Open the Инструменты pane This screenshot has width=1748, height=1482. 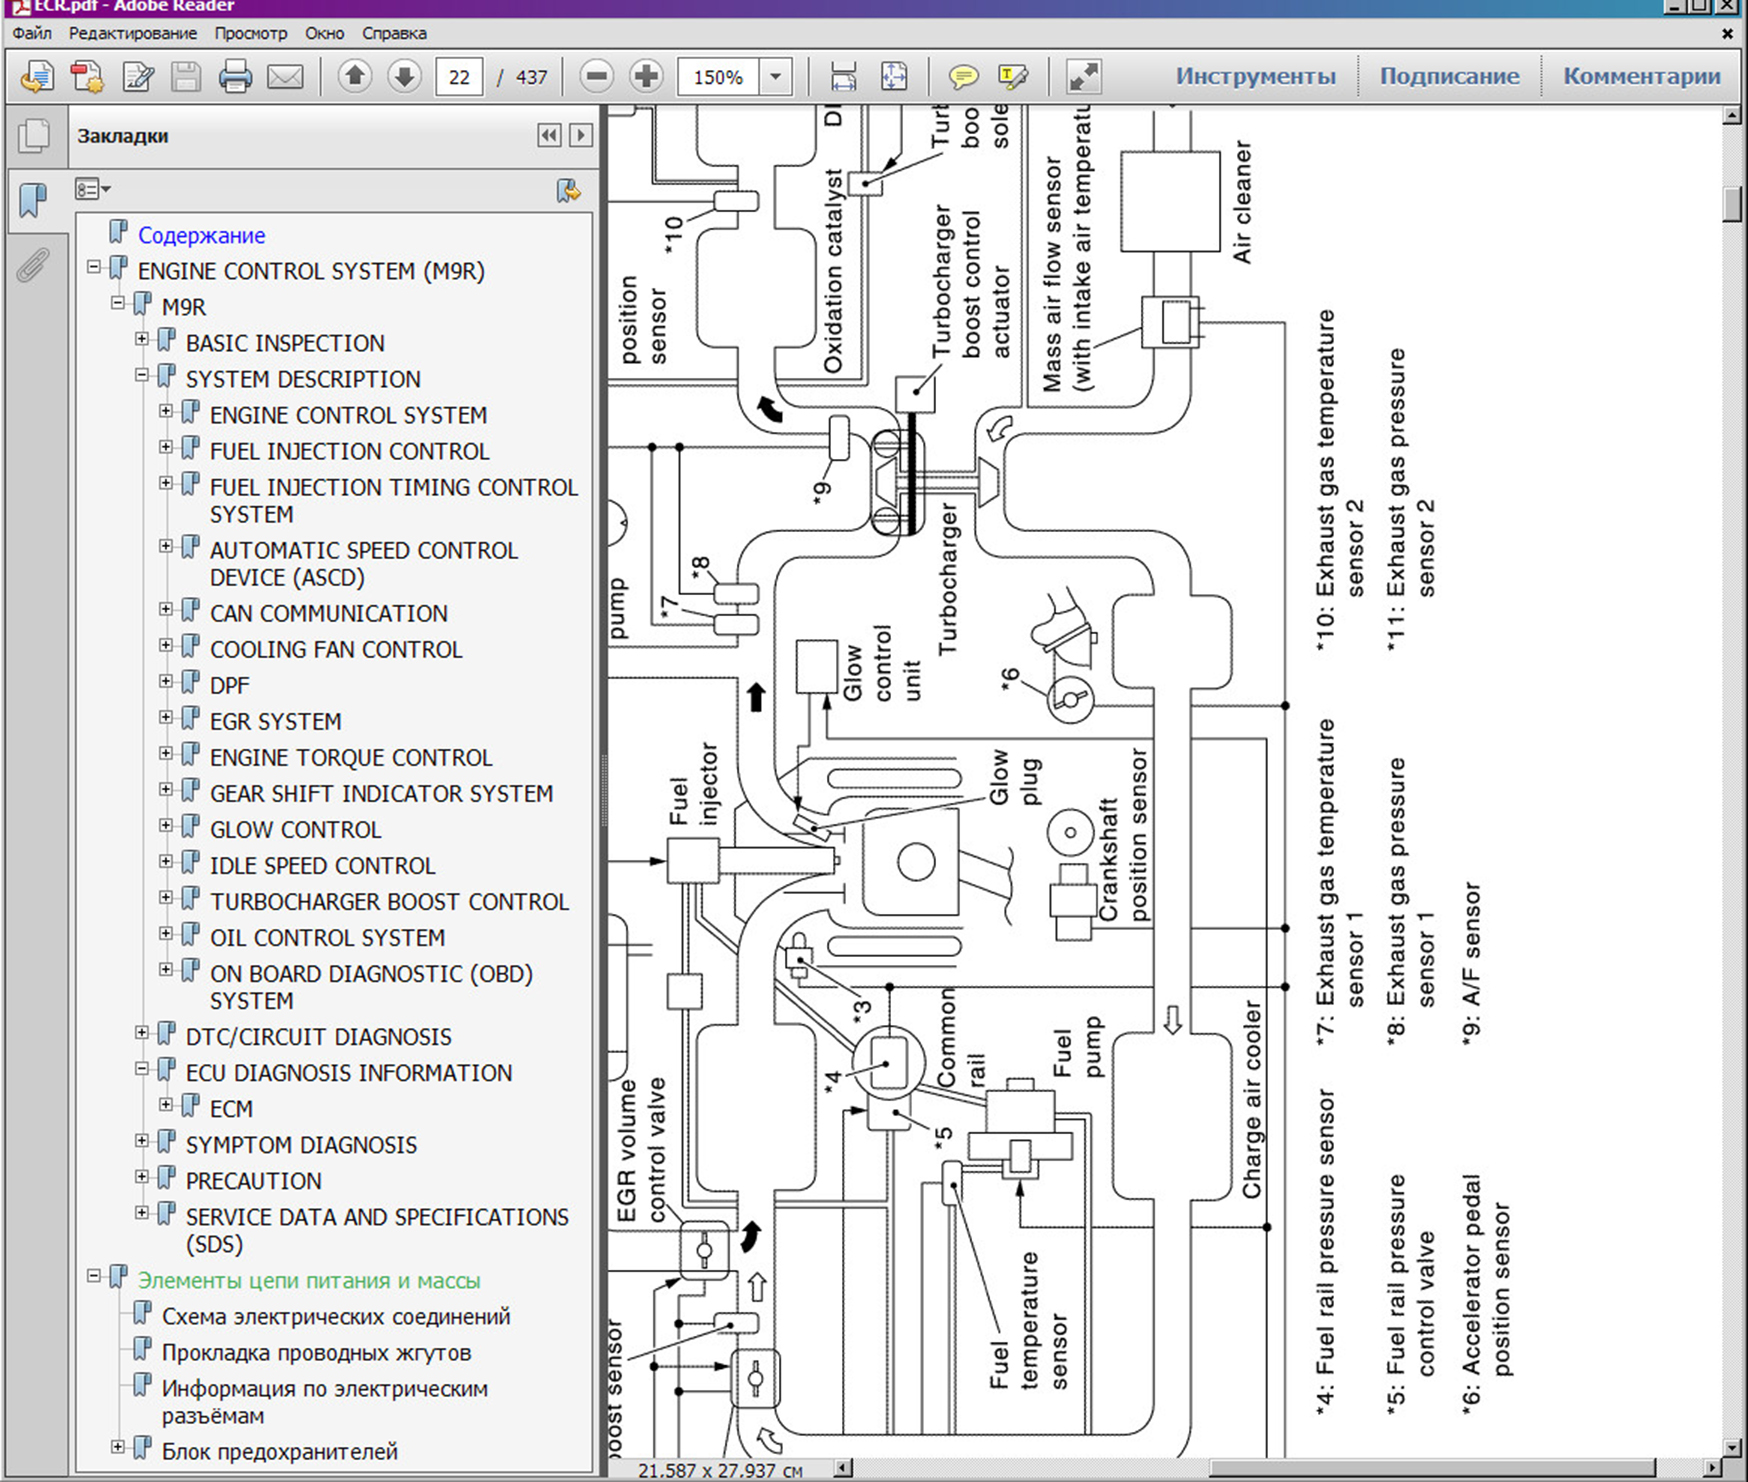1255,76
